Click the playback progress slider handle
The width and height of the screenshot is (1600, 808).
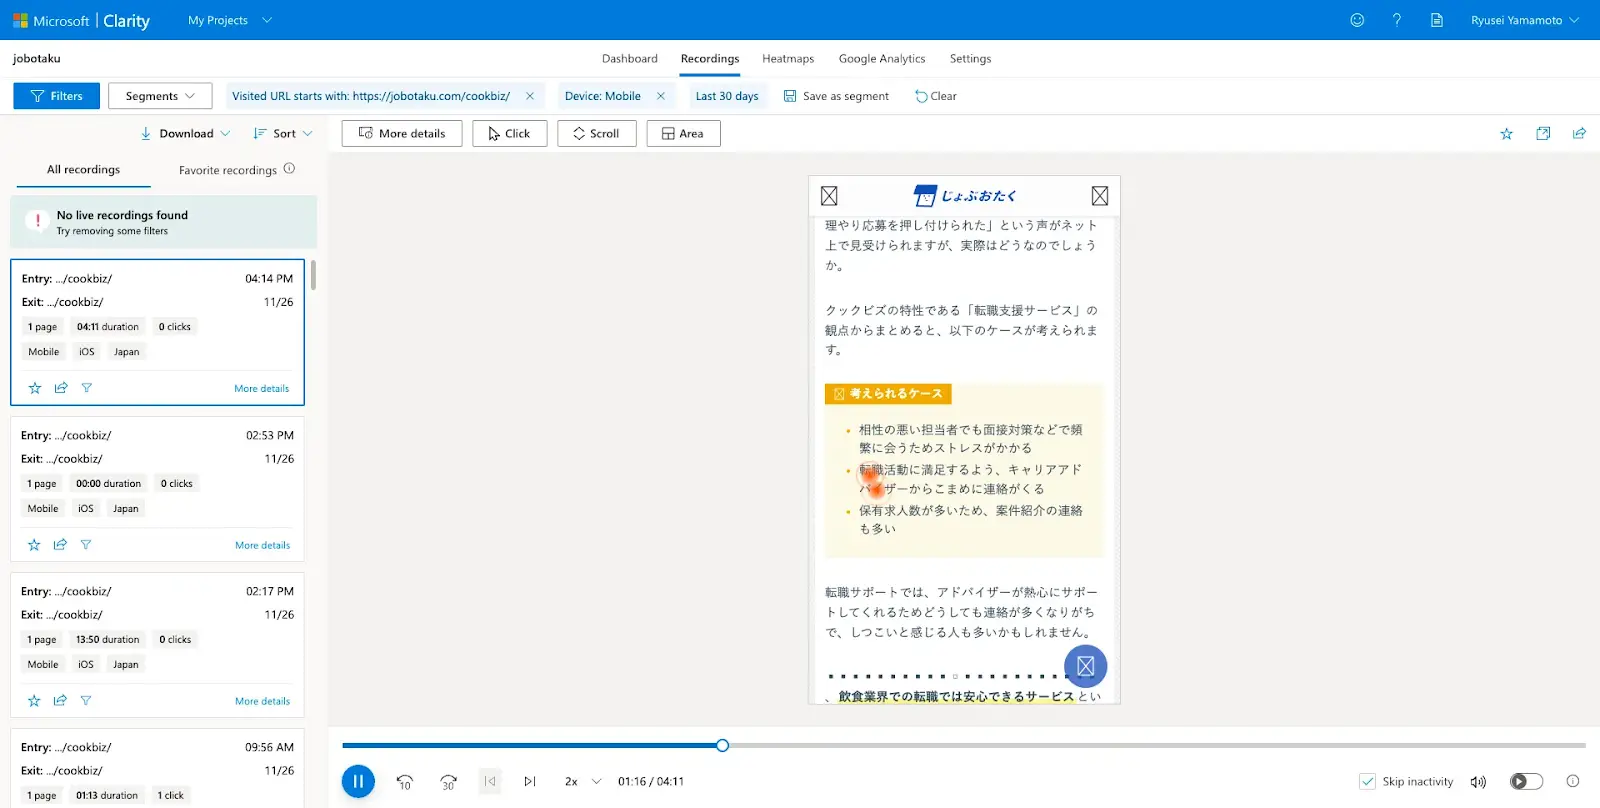(722, 745)
